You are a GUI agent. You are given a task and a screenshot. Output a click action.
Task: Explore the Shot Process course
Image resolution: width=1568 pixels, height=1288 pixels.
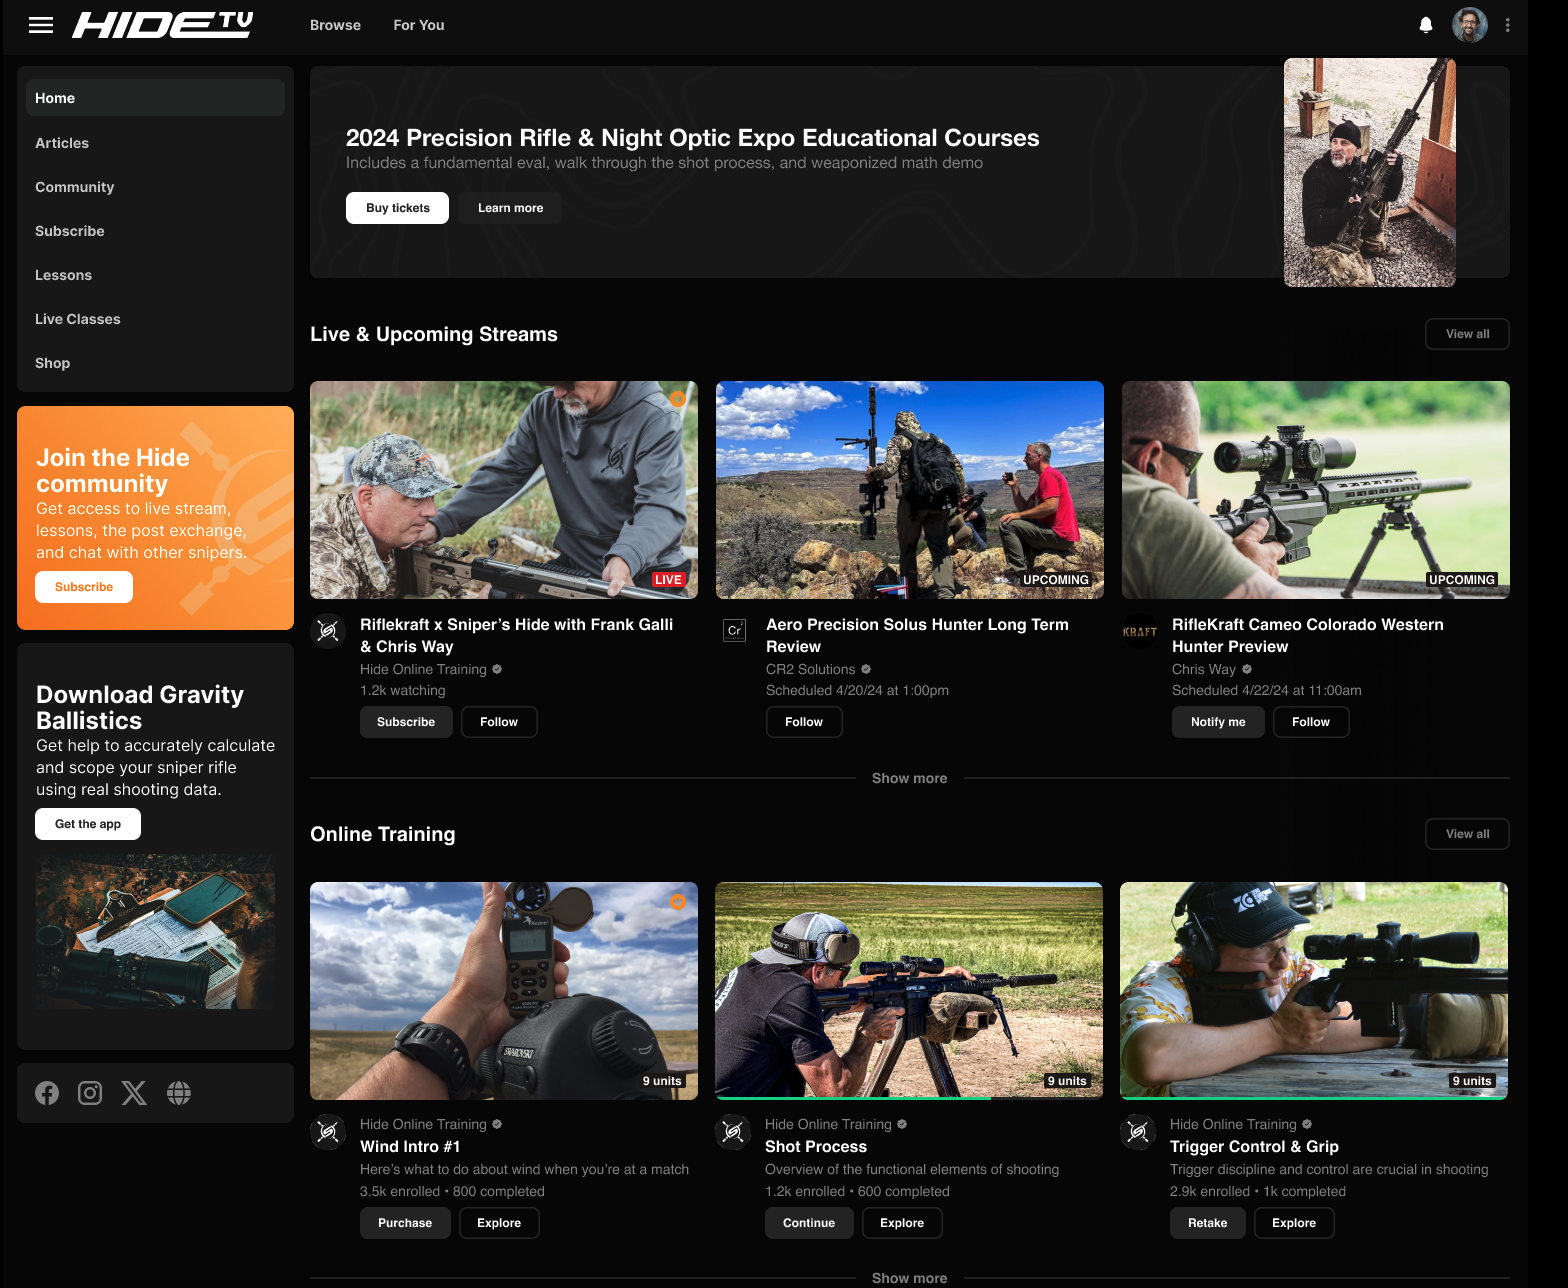[x=902, y=1223]
